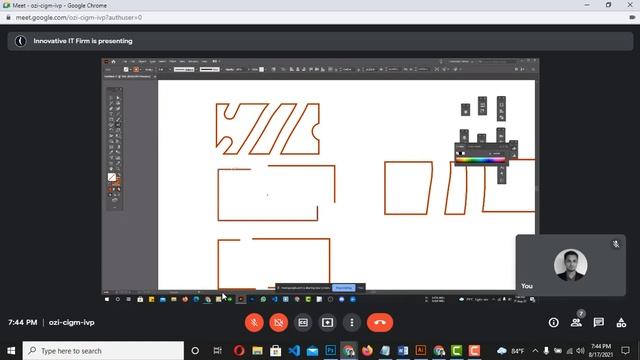Open the Present now screen button
This screenshot has width=640, height=360.
327,322
